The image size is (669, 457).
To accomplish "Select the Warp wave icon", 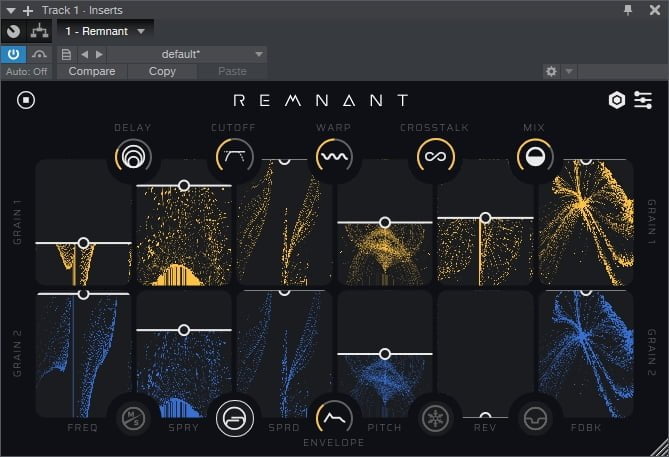I will pyautogui.click(x=334, y=157).
